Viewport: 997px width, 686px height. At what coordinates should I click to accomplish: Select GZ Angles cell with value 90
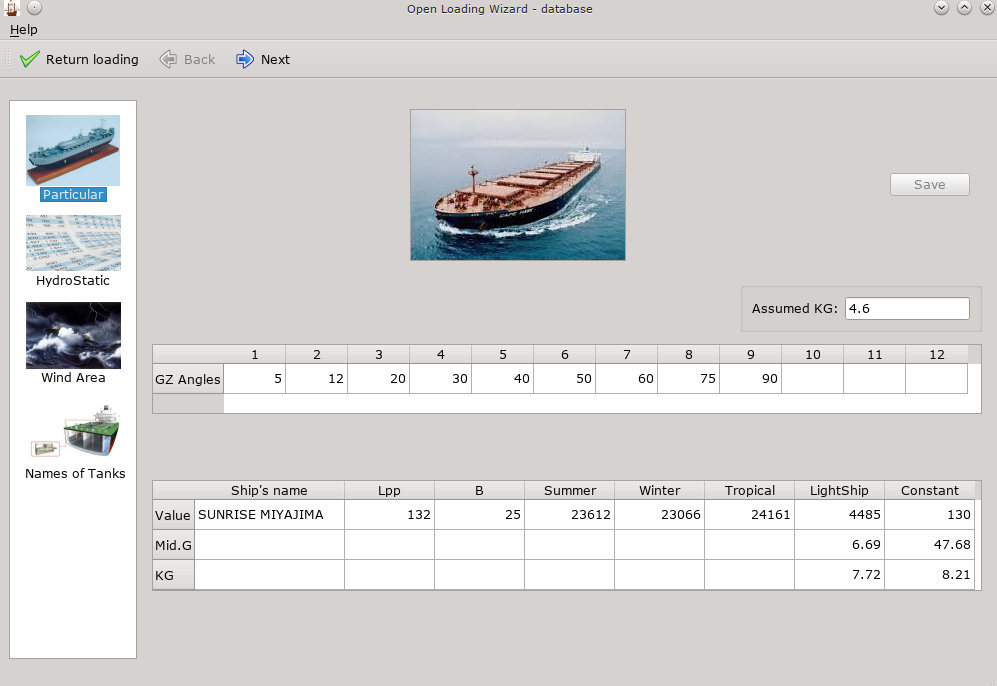tap(750, 379)
